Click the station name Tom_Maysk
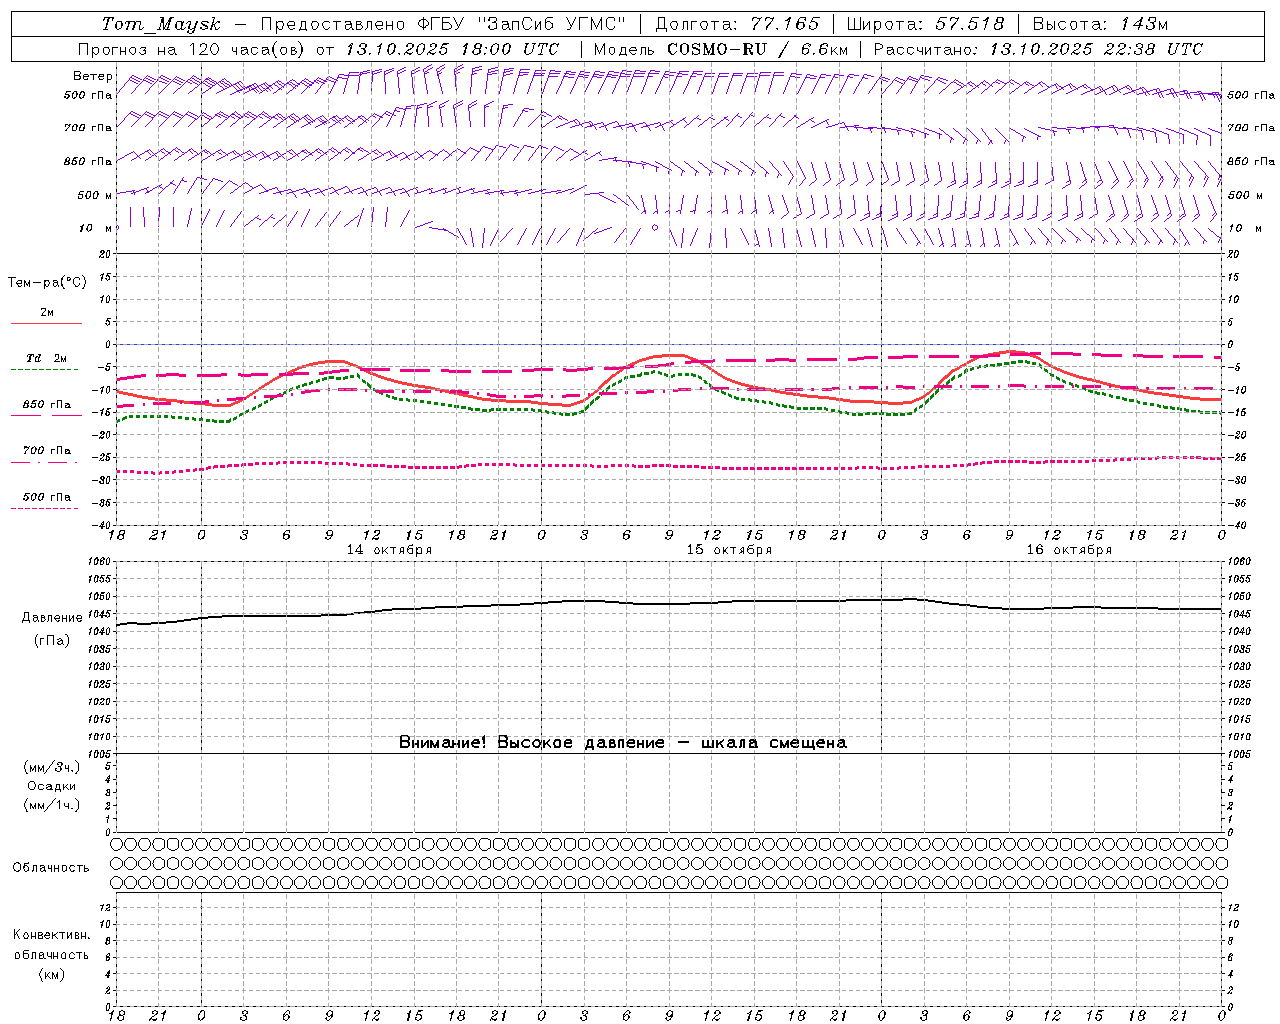 point(161,24)
